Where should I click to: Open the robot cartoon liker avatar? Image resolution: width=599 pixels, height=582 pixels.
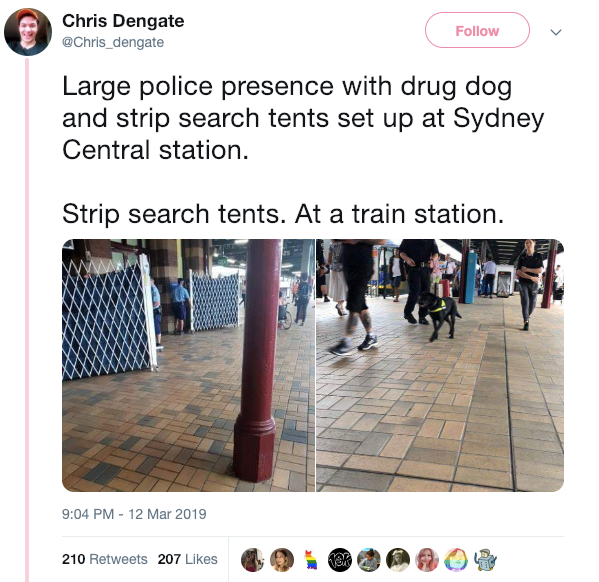coord(485,560)
